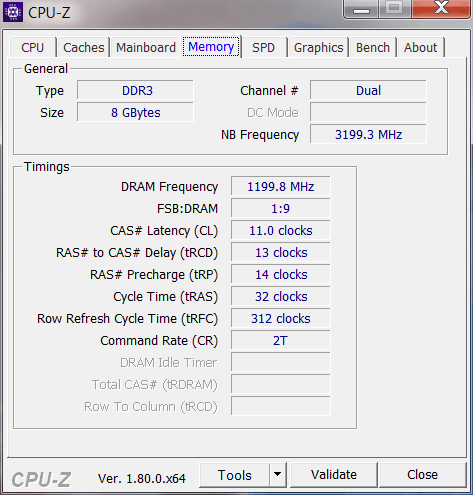This screenshot has width=473, height=495.
Task: Open the Graphics tab
Action: click(318, 47)
